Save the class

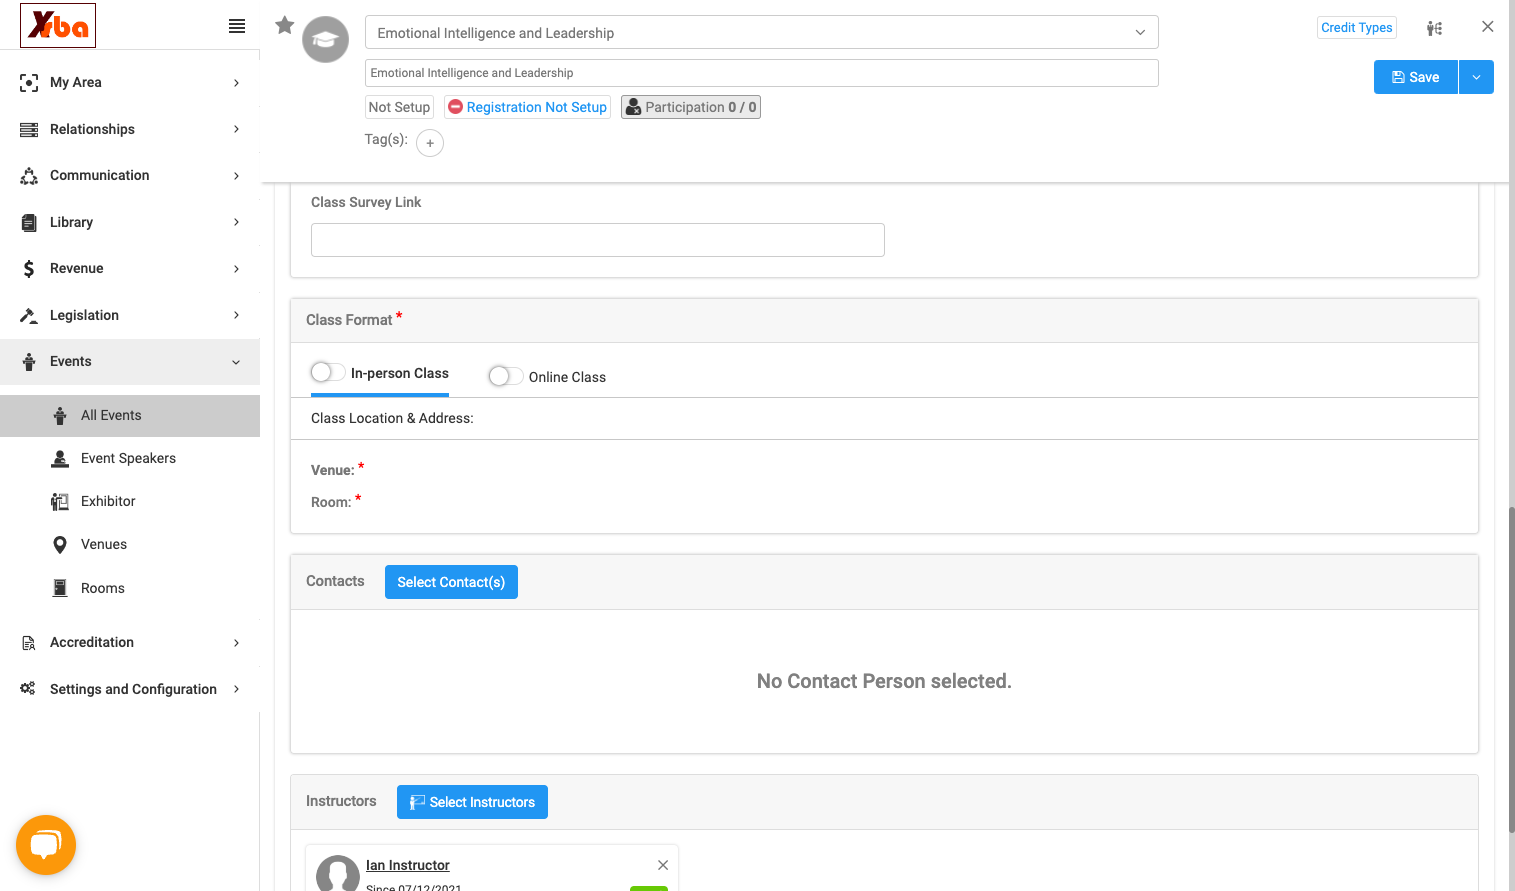(x=1416, y=77)
